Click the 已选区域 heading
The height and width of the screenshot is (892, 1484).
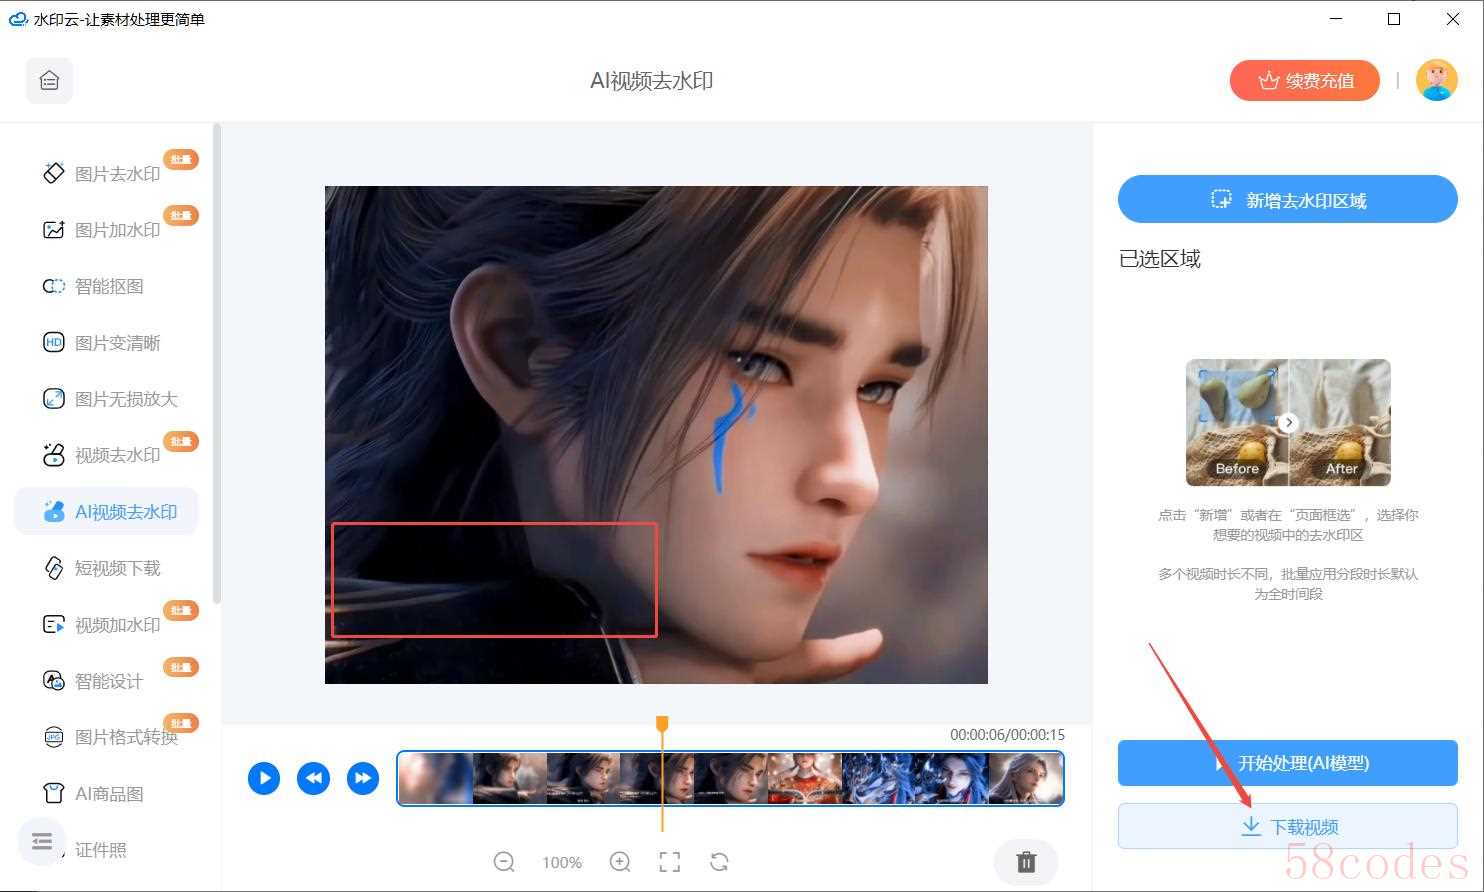coord(1160,259)
